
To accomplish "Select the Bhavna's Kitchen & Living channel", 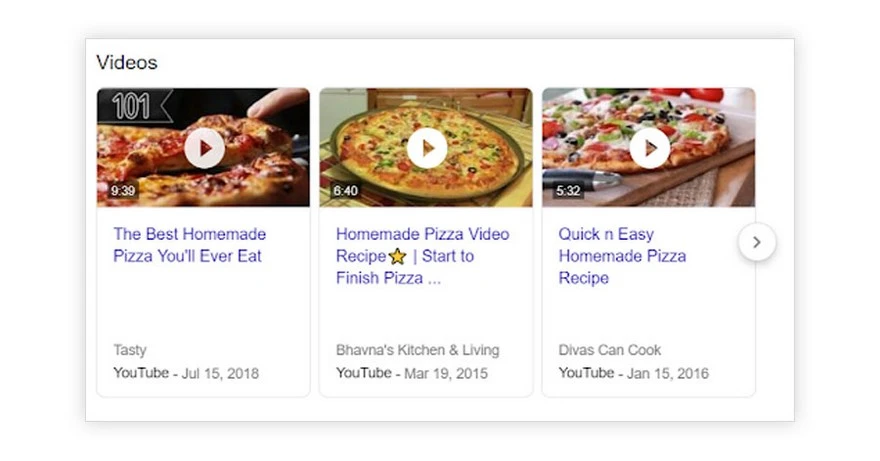I will tap(417, 350).
